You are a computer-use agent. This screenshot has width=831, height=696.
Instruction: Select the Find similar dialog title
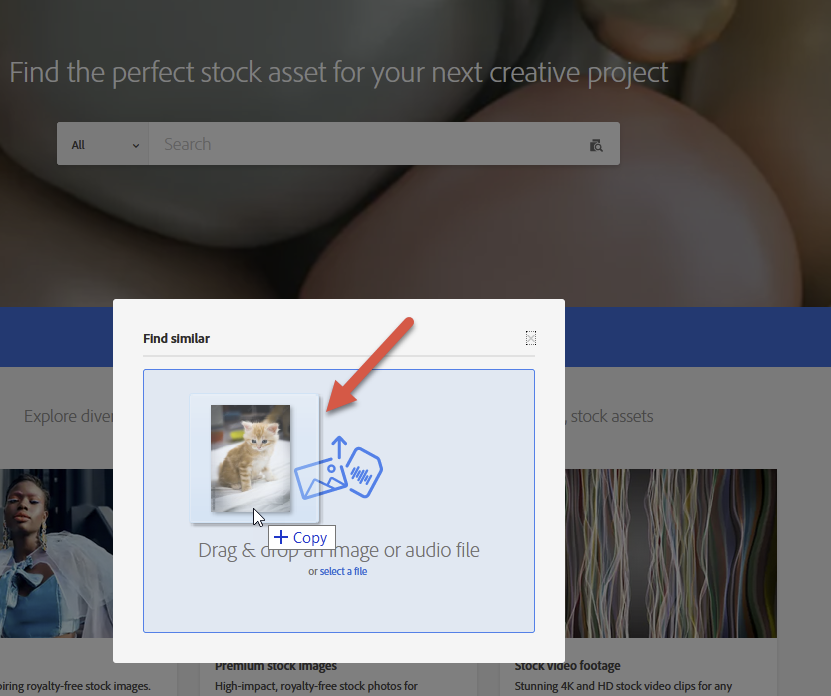[x=174, y=338]
